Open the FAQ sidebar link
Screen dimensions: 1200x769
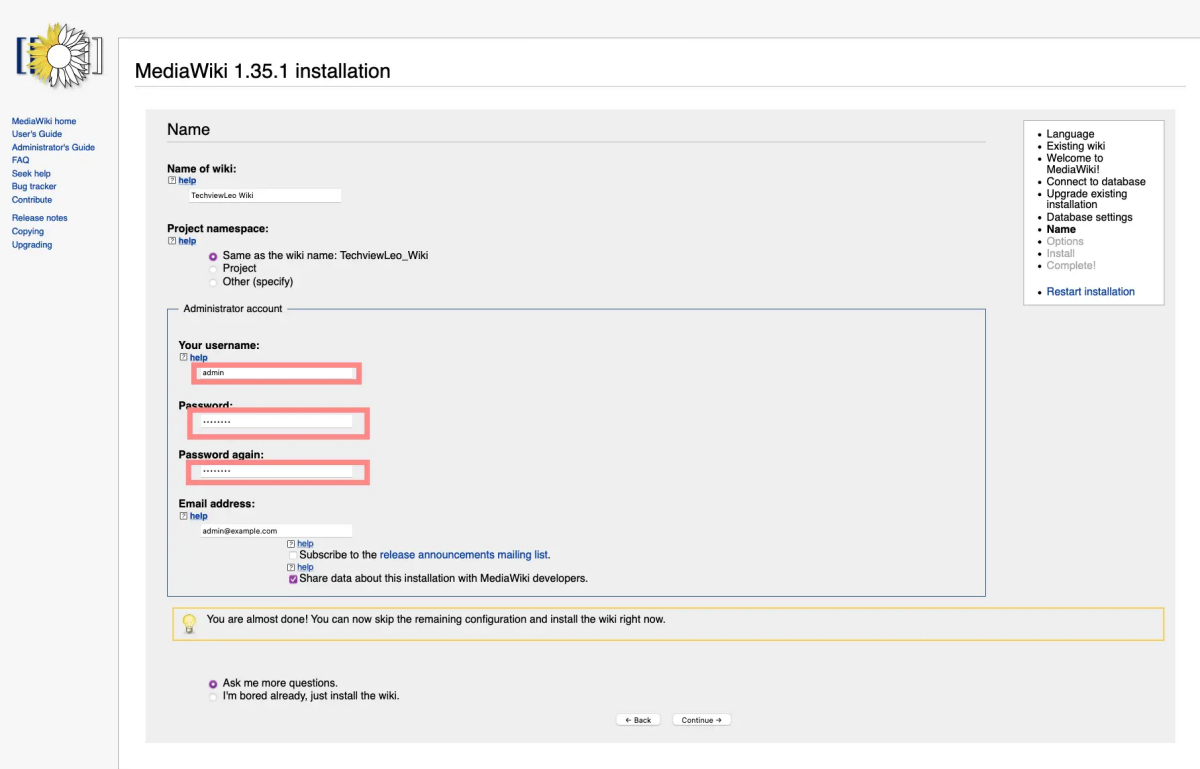coord(20,160)
